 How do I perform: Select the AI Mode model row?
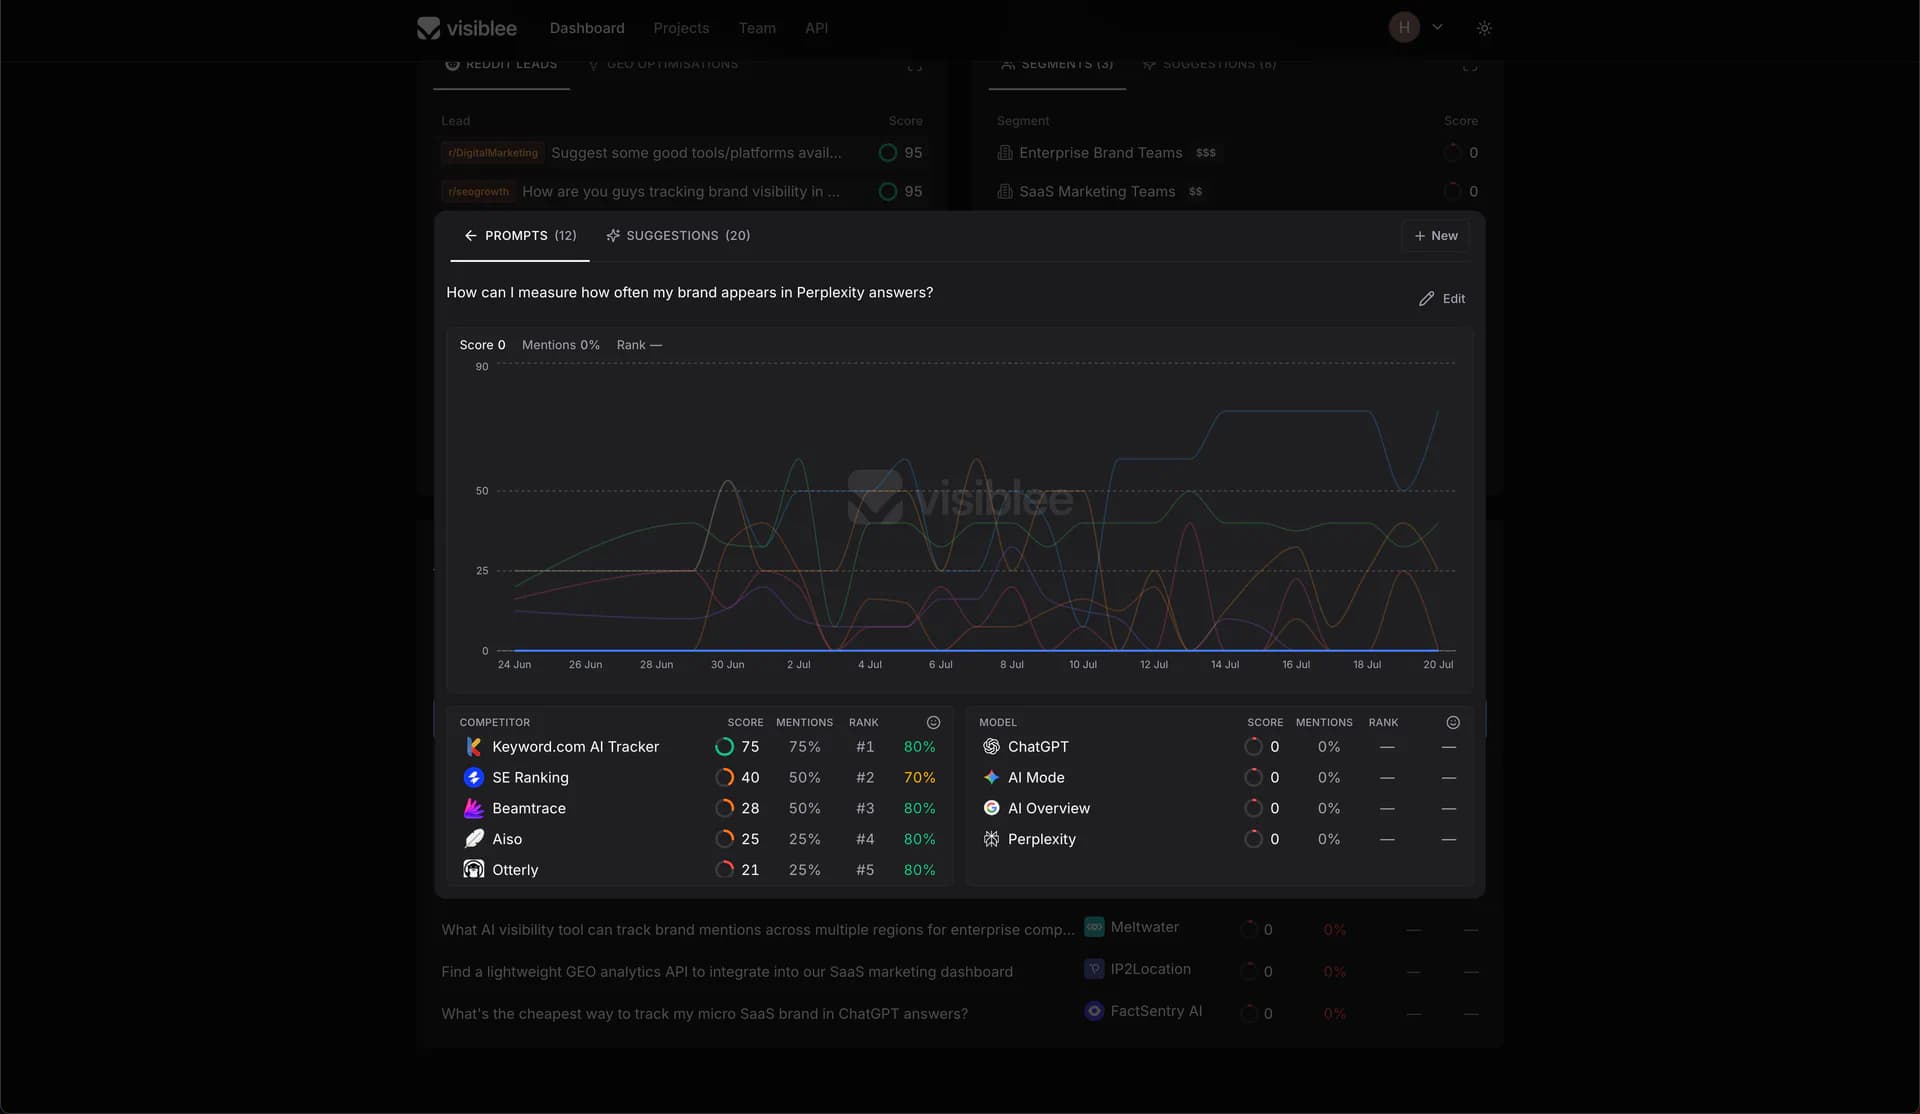coord(1218,778)
